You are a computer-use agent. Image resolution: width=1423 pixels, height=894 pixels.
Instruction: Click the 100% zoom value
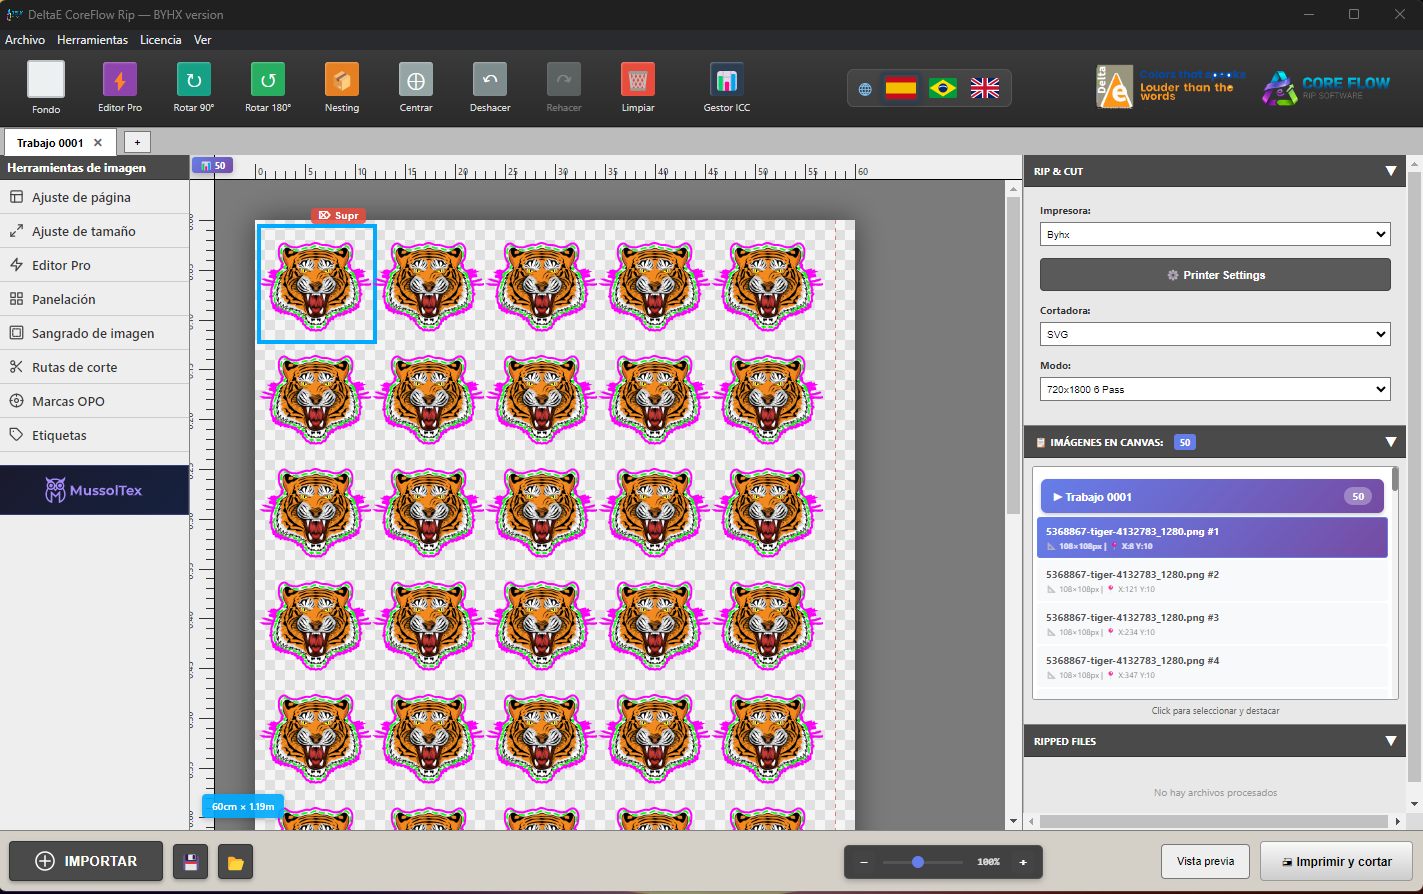pyautogui.click(x=989, y=862)
